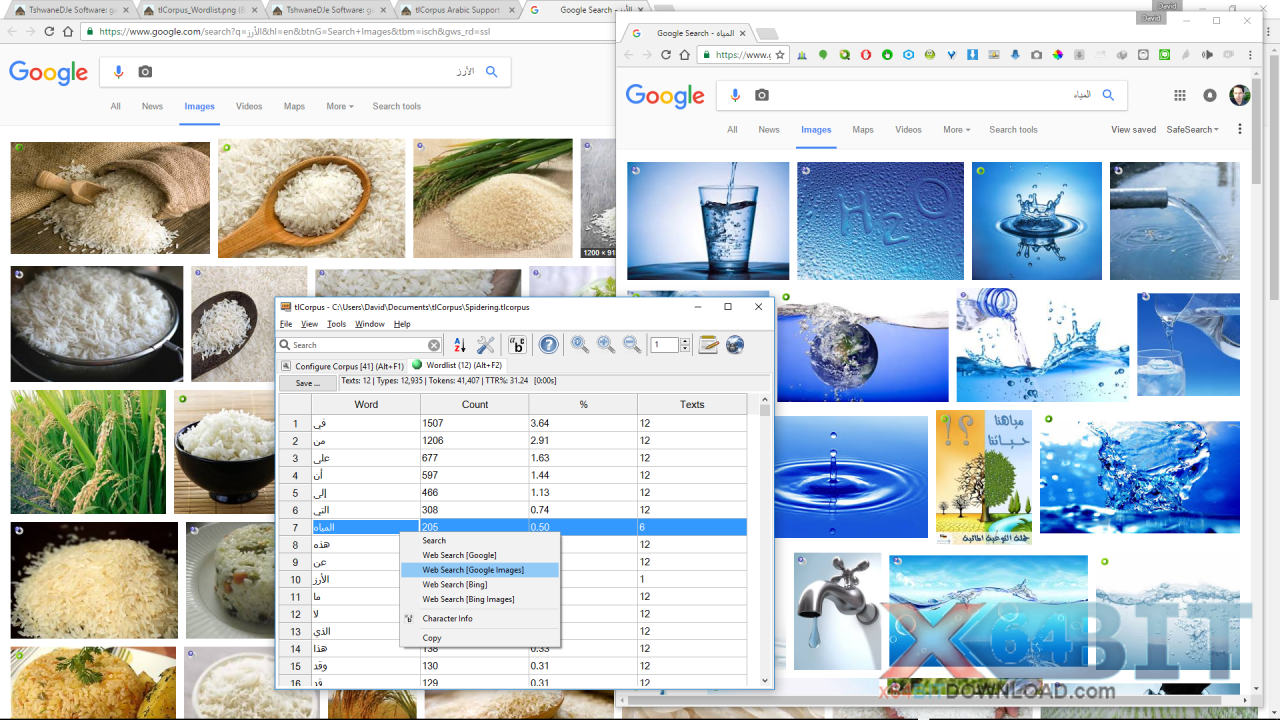Screen dimensions: 1280x720
Task: Increase the tlCorpus number spinner value
Action: pyautogui.click(x=685, y=341)
